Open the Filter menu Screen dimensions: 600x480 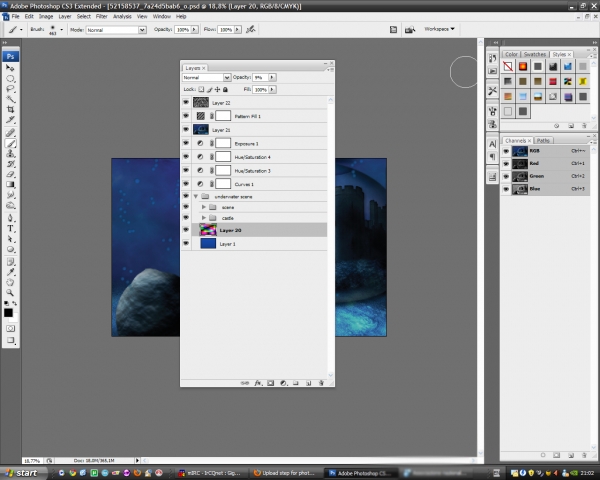coord(101,16)
